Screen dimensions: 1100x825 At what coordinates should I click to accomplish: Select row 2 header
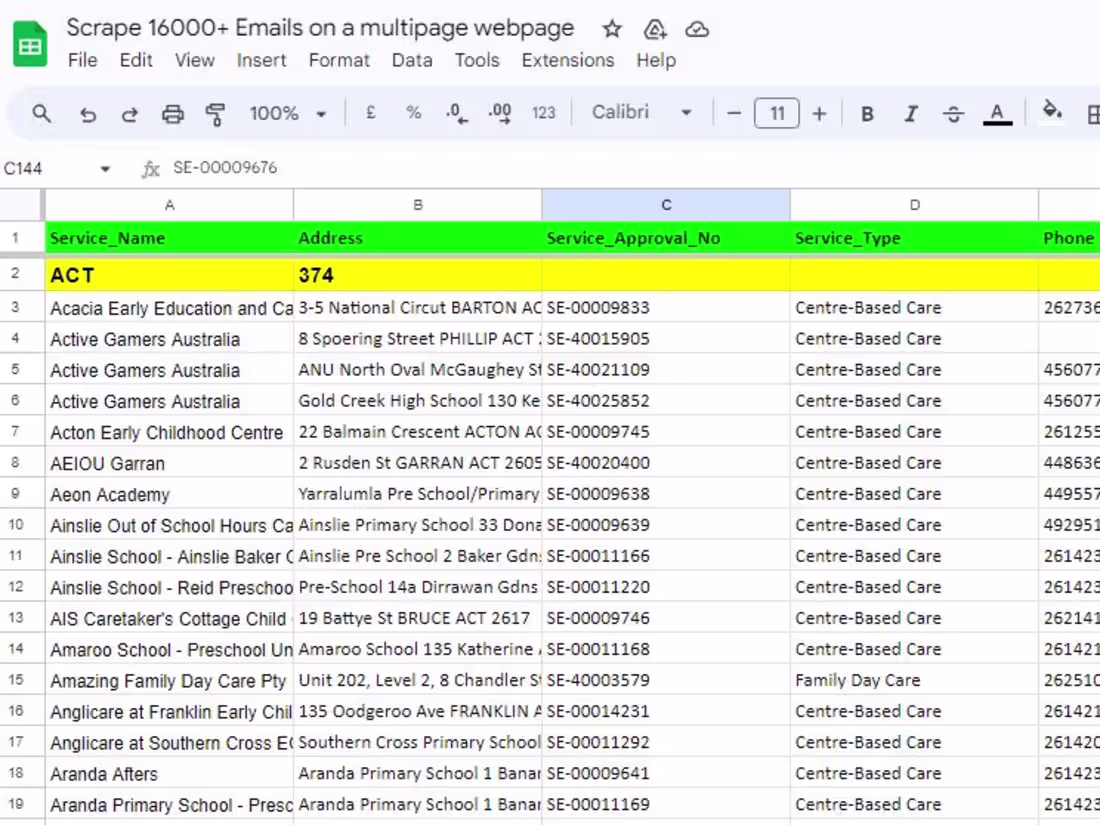[15, 274]
